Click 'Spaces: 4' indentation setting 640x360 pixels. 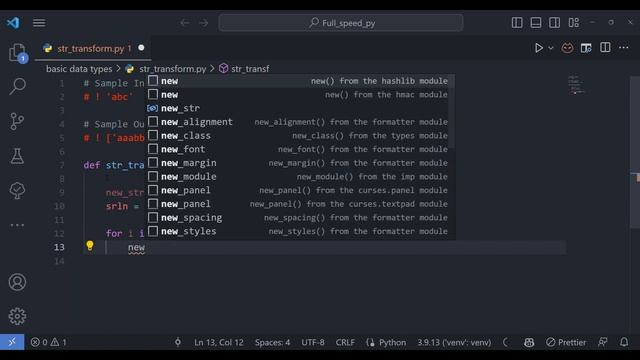pos(272,342)
